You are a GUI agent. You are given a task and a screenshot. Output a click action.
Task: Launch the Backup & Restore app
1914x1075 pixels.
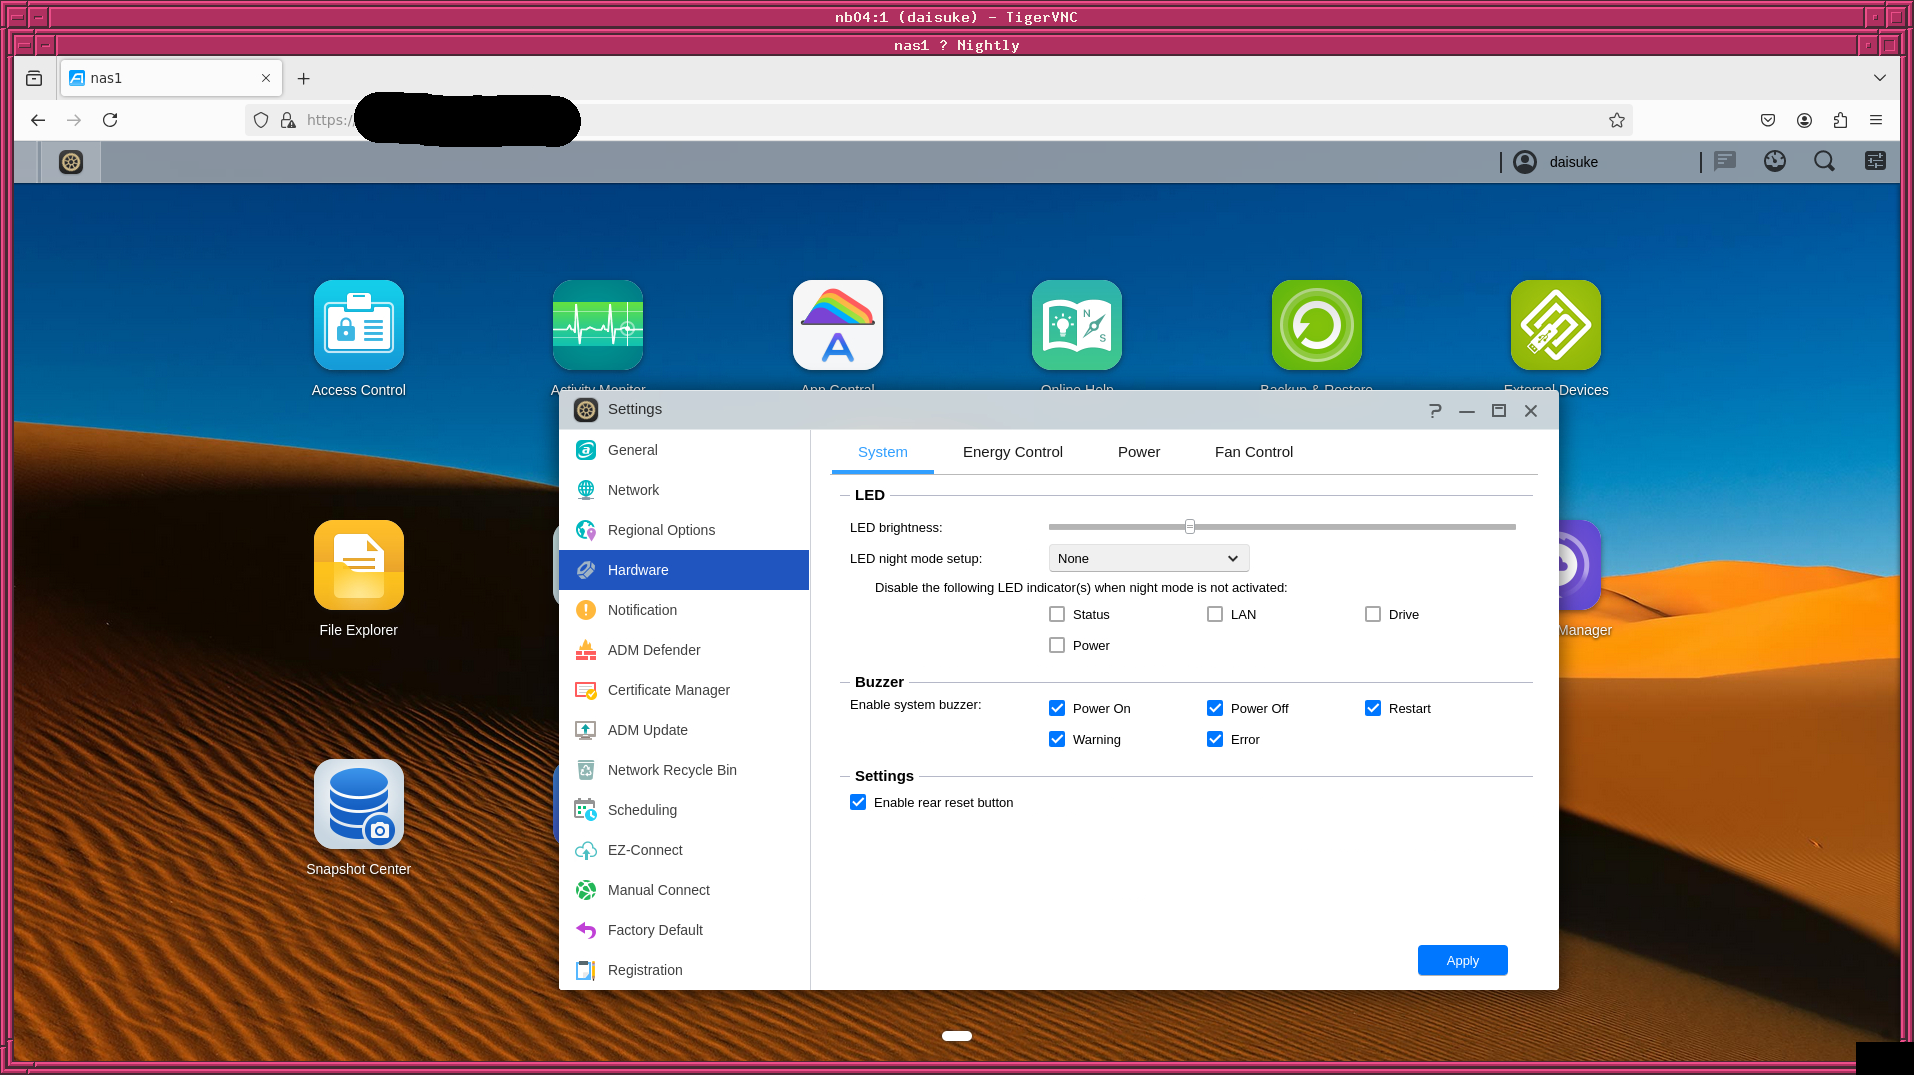1316,326
